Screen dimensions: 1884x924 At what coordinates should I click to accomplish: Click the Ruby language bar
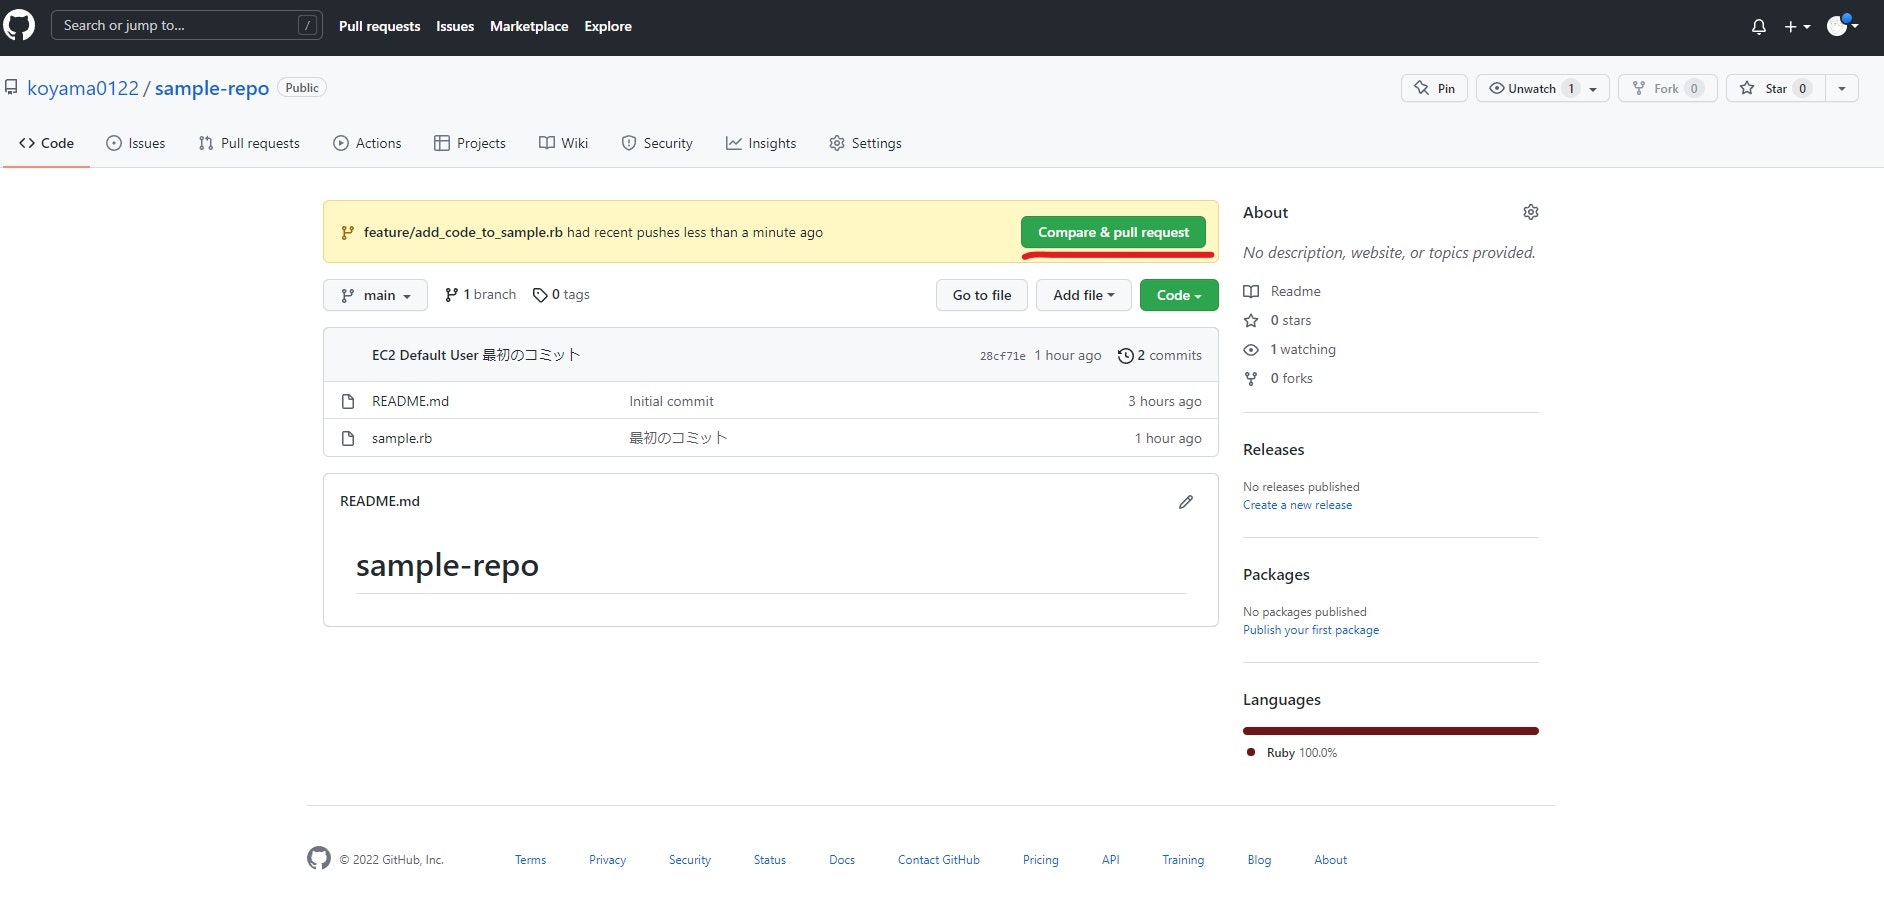pos(1391,731)
